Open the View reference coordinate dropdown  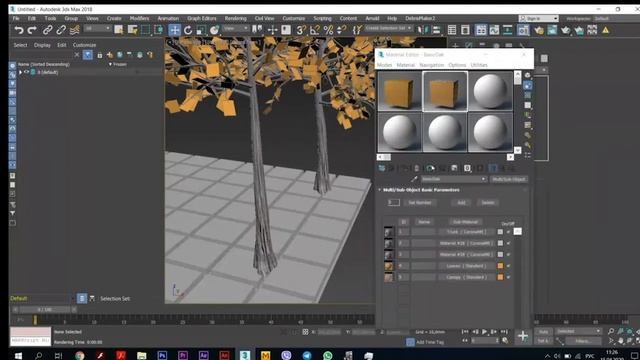pos(236,28)
